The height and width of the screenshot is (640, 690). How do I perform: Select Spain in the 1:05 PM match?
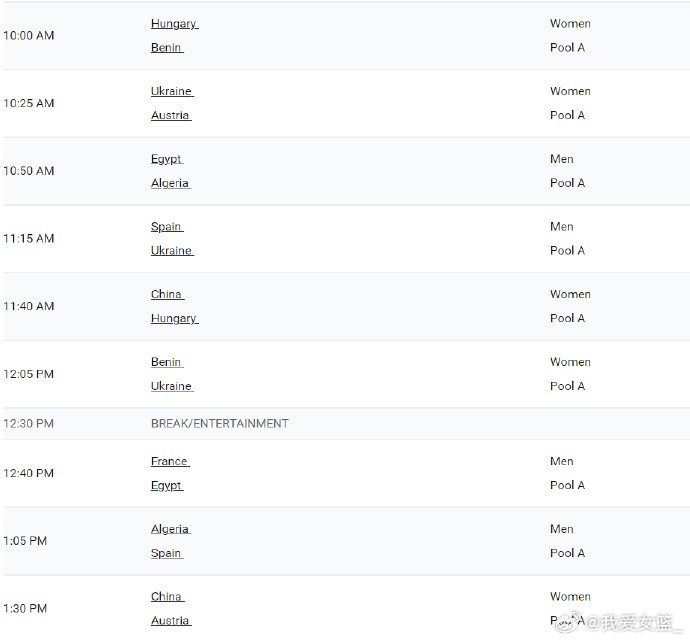166,554
